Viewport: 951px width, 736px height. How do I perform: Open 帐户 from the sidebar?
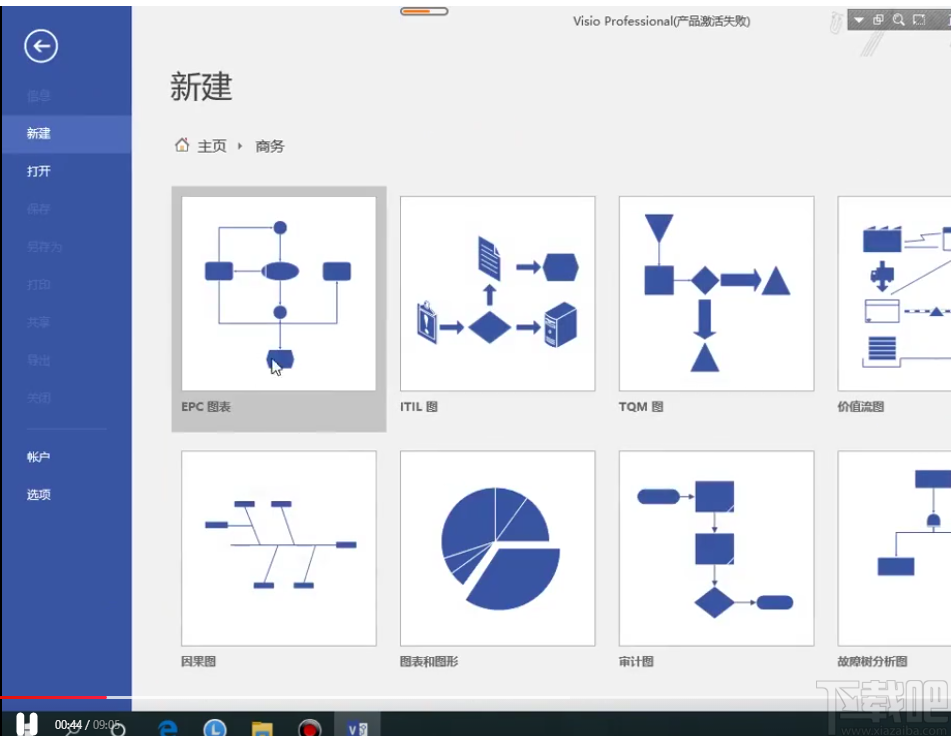(x=37, y=457)
